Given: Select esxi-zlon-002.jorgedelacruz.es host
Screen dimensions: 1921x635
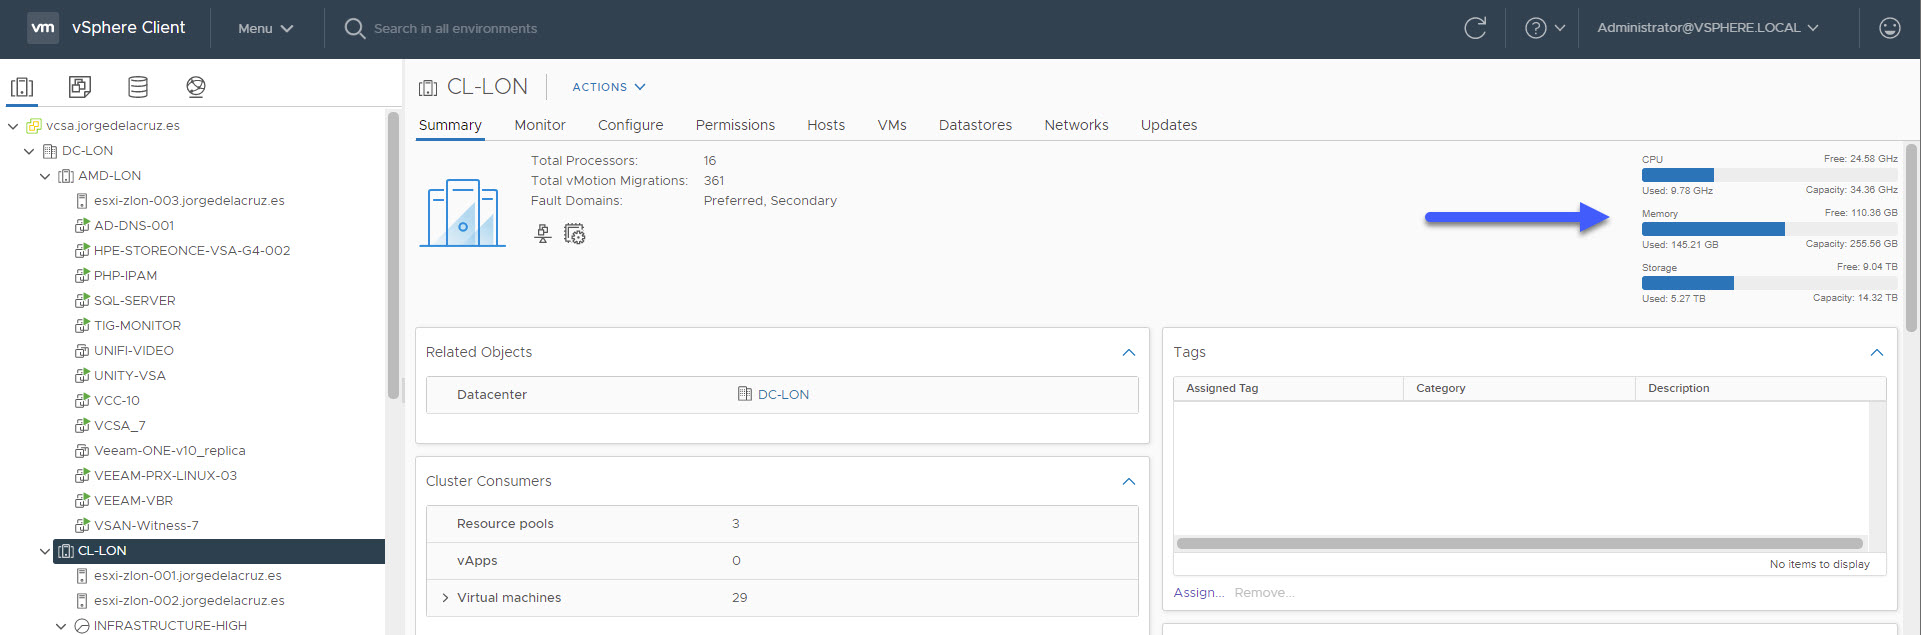Looking at the screenshot, I should [189, 601].
